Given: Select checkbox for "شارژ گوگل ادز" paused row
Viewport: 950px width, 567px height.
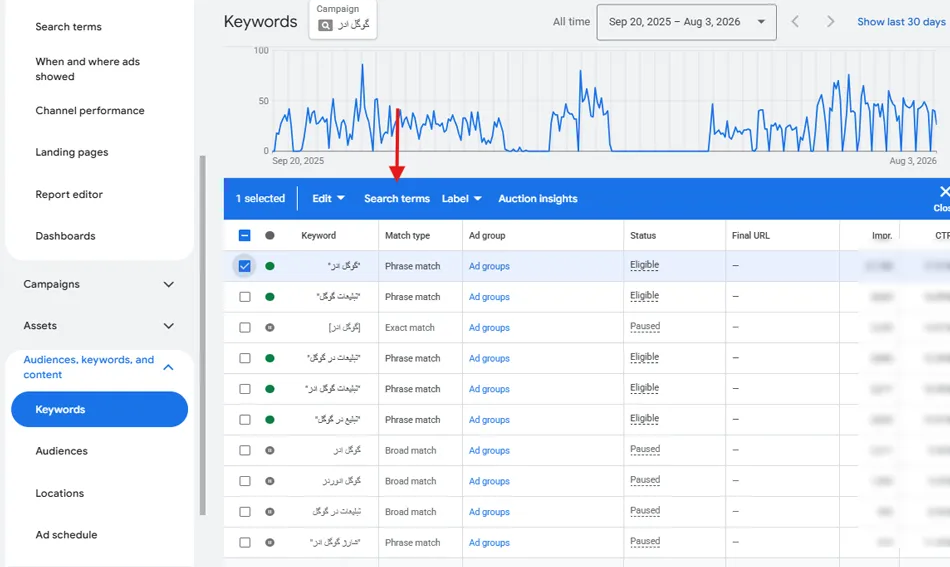Looking at the screenshot, I should tap(244, 542).
